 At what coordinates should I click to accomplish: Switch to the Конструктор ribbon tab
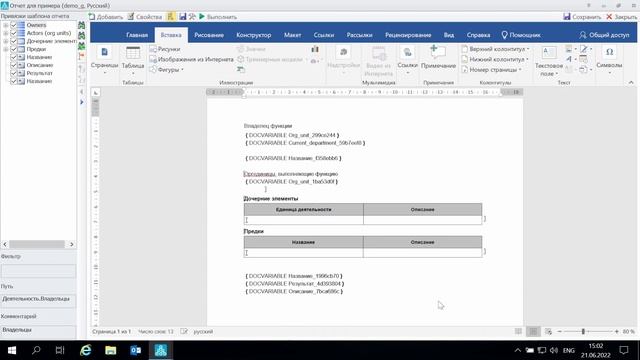point(253,35)
